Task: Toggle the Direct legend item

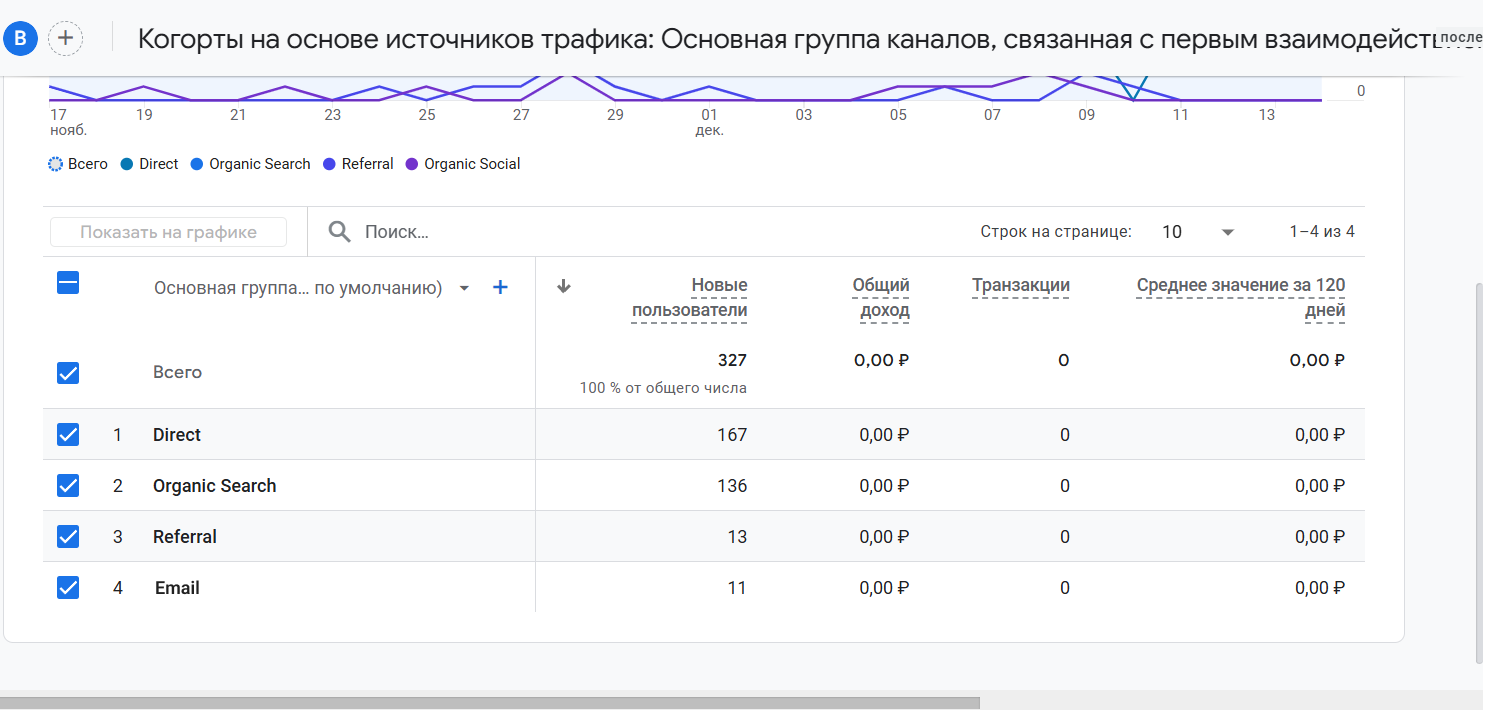Action: click(x=149, y=164)
